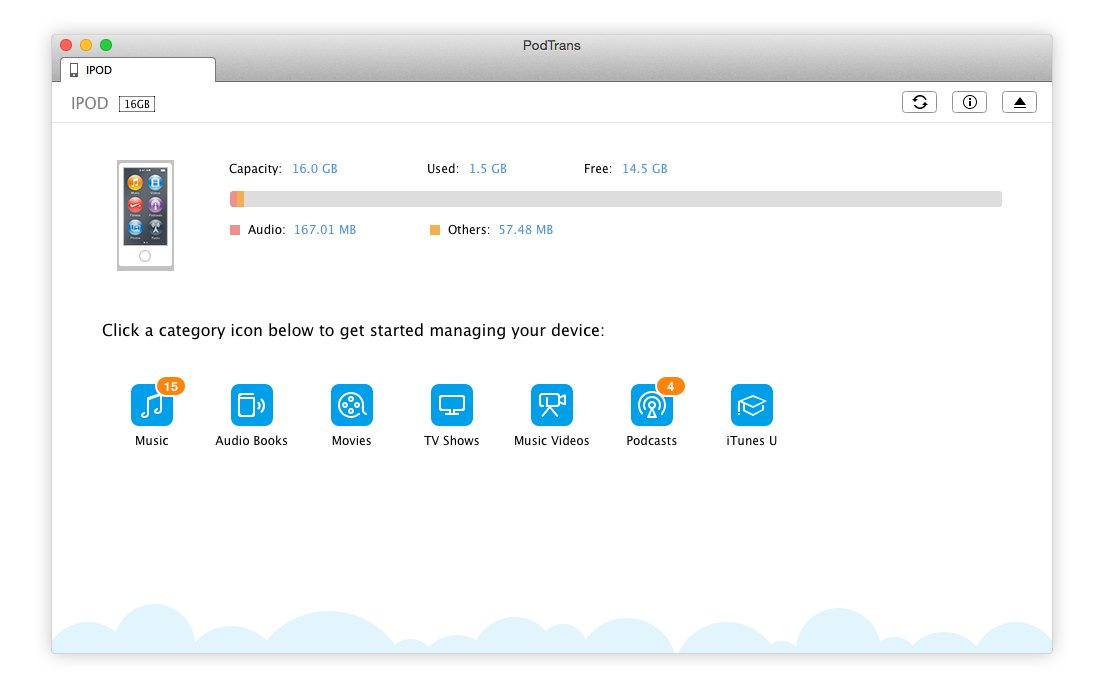
Task: Open the Music category
Action: coord(151,405)
